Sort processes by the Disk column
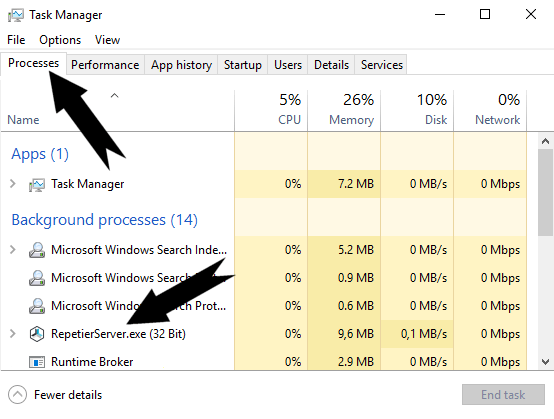554x419 pixels. (417, 110)
